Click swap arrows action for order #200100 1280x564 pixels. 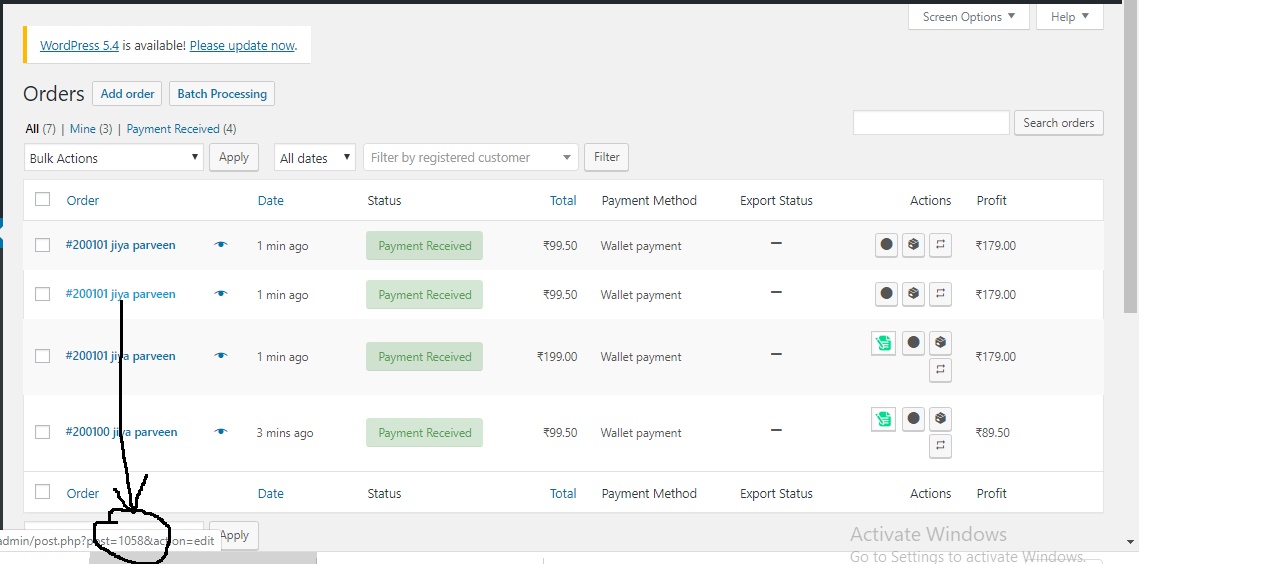tap(940, 446)
